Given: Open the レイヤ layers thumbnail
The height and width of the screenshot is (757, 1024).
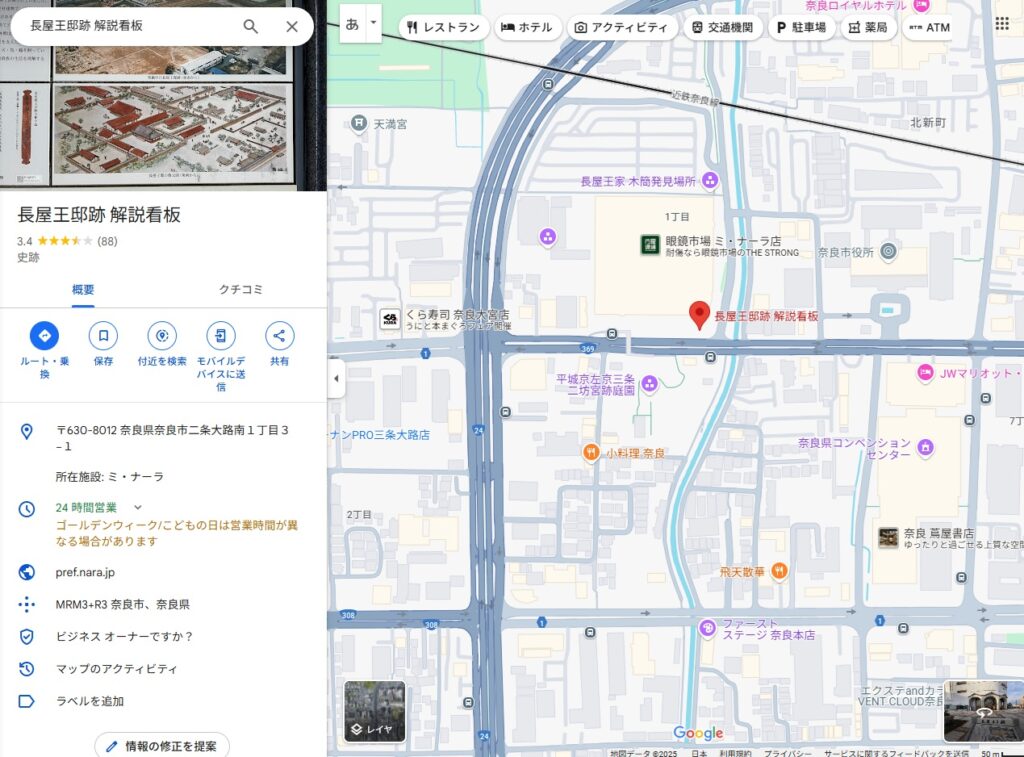Looking at the screenshot, I should [375, 711].
